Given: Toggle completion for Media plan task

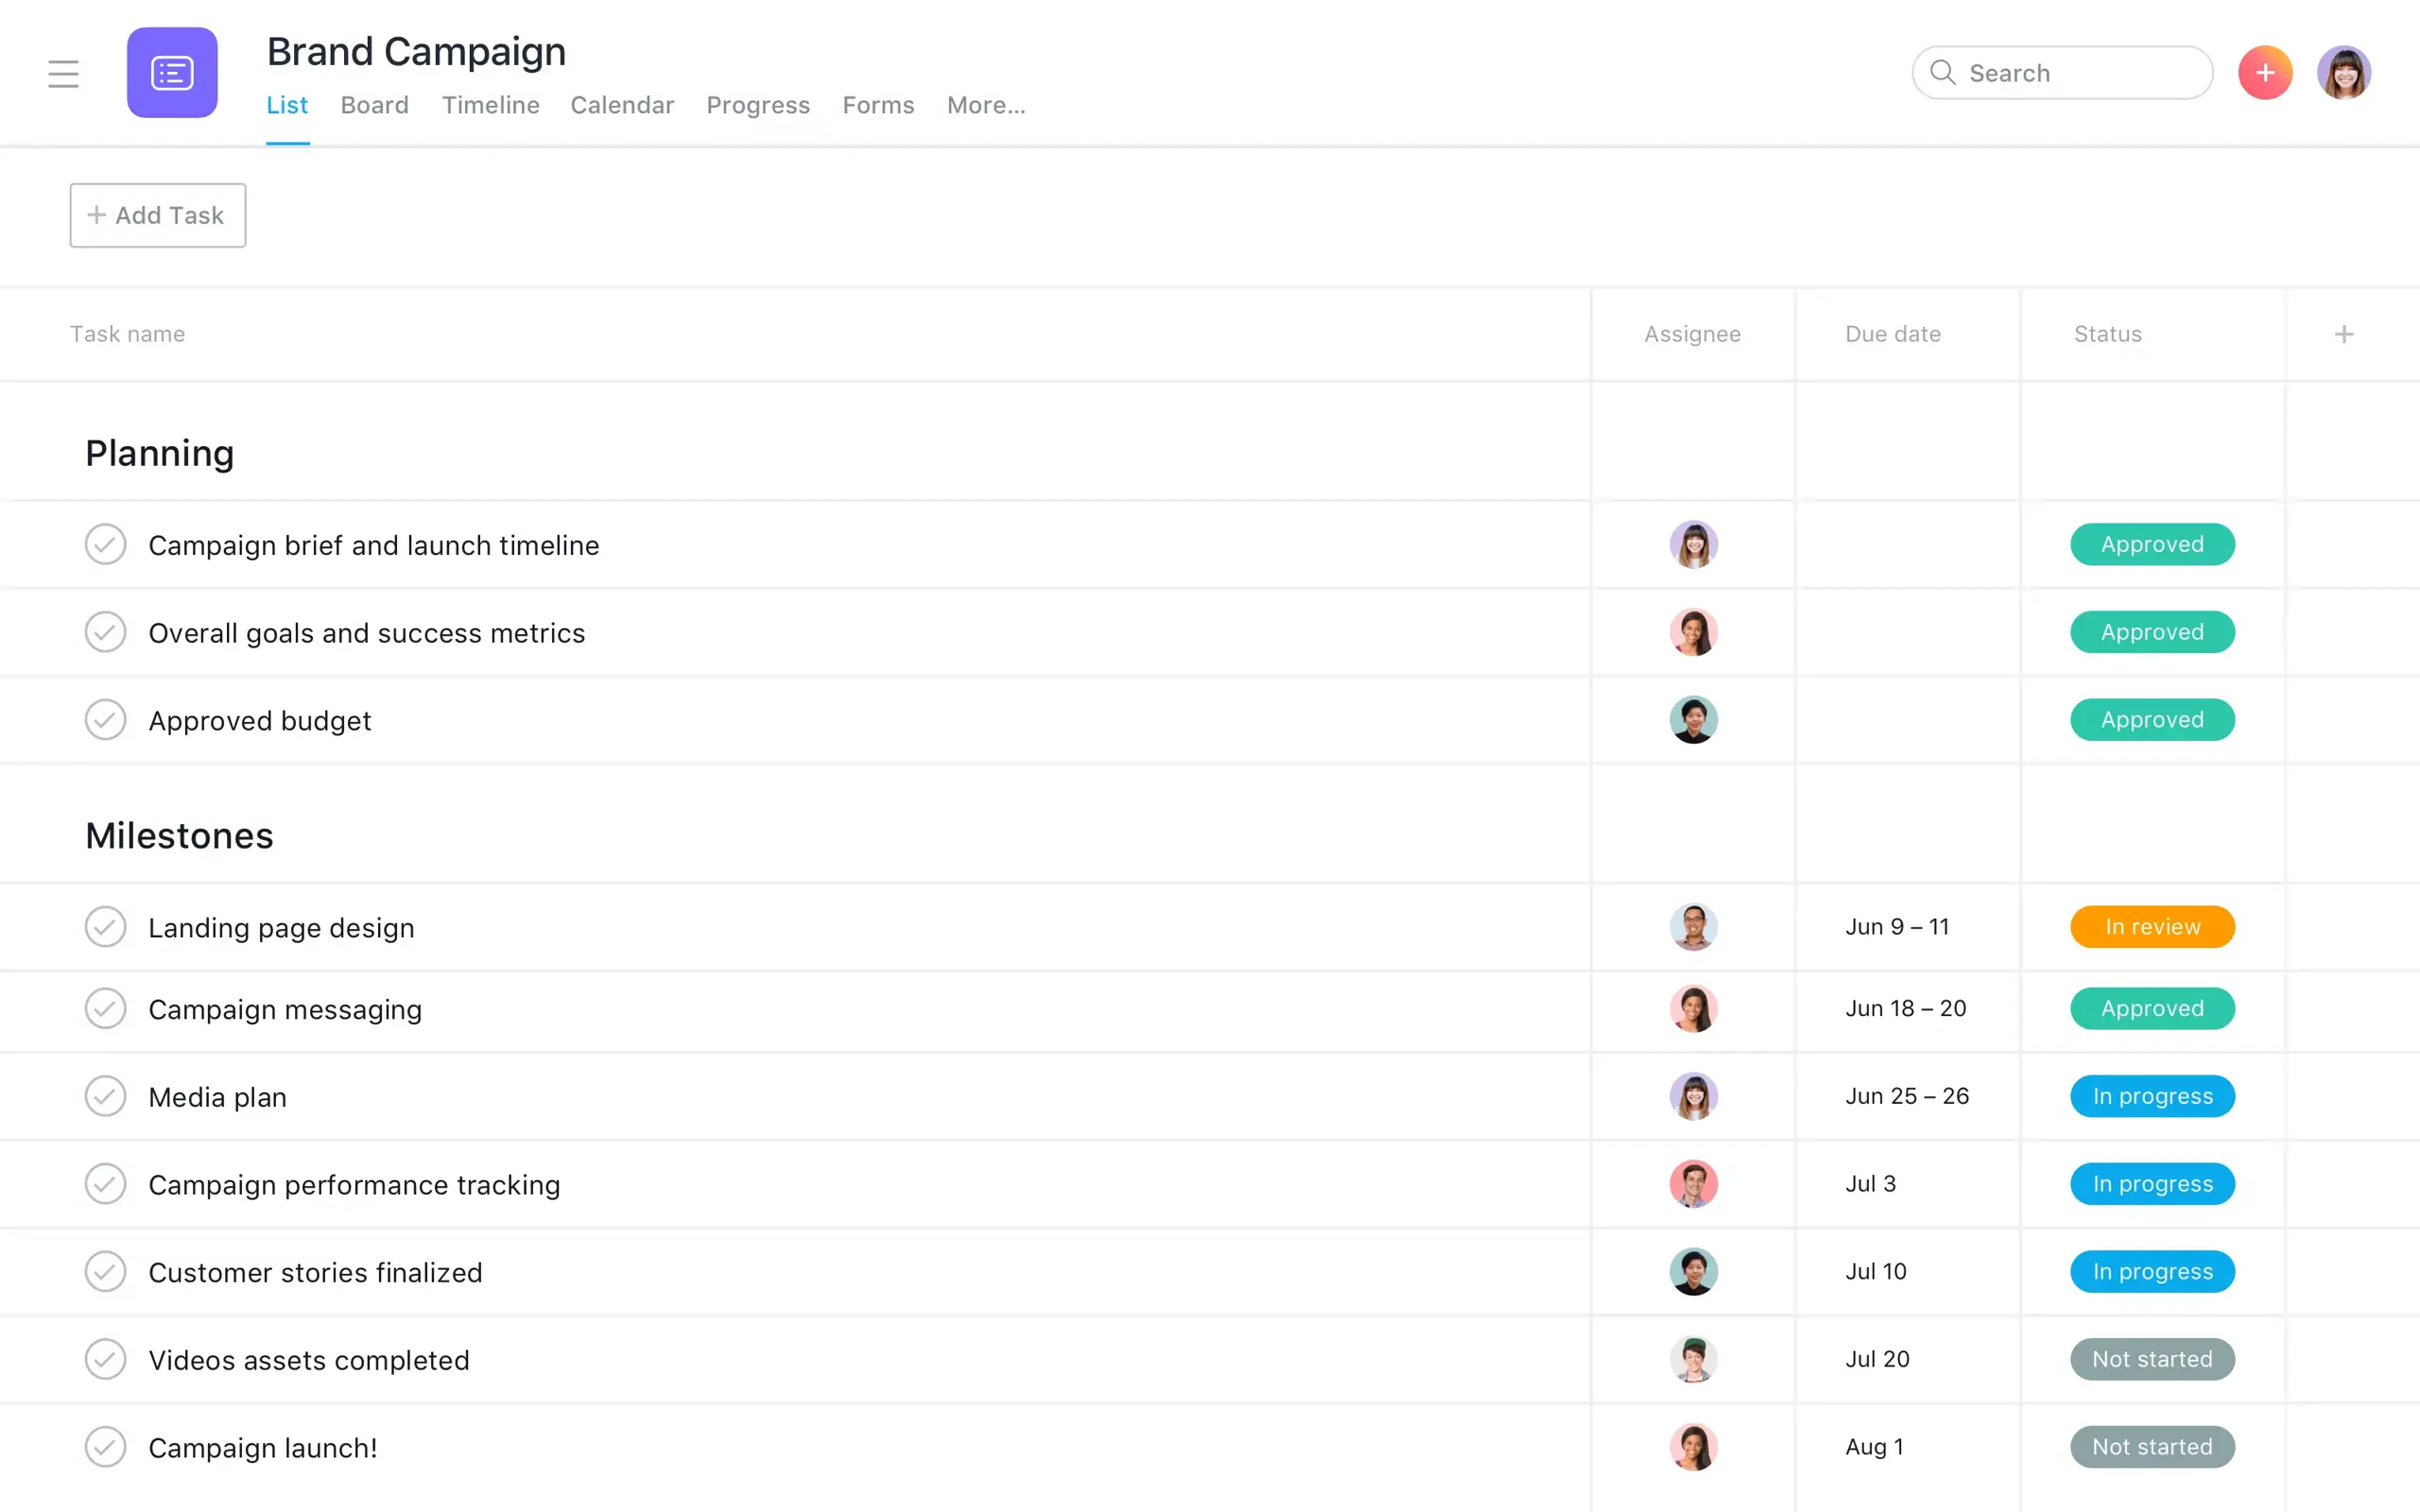Looking at the screenshot, I should point(106,1095).
